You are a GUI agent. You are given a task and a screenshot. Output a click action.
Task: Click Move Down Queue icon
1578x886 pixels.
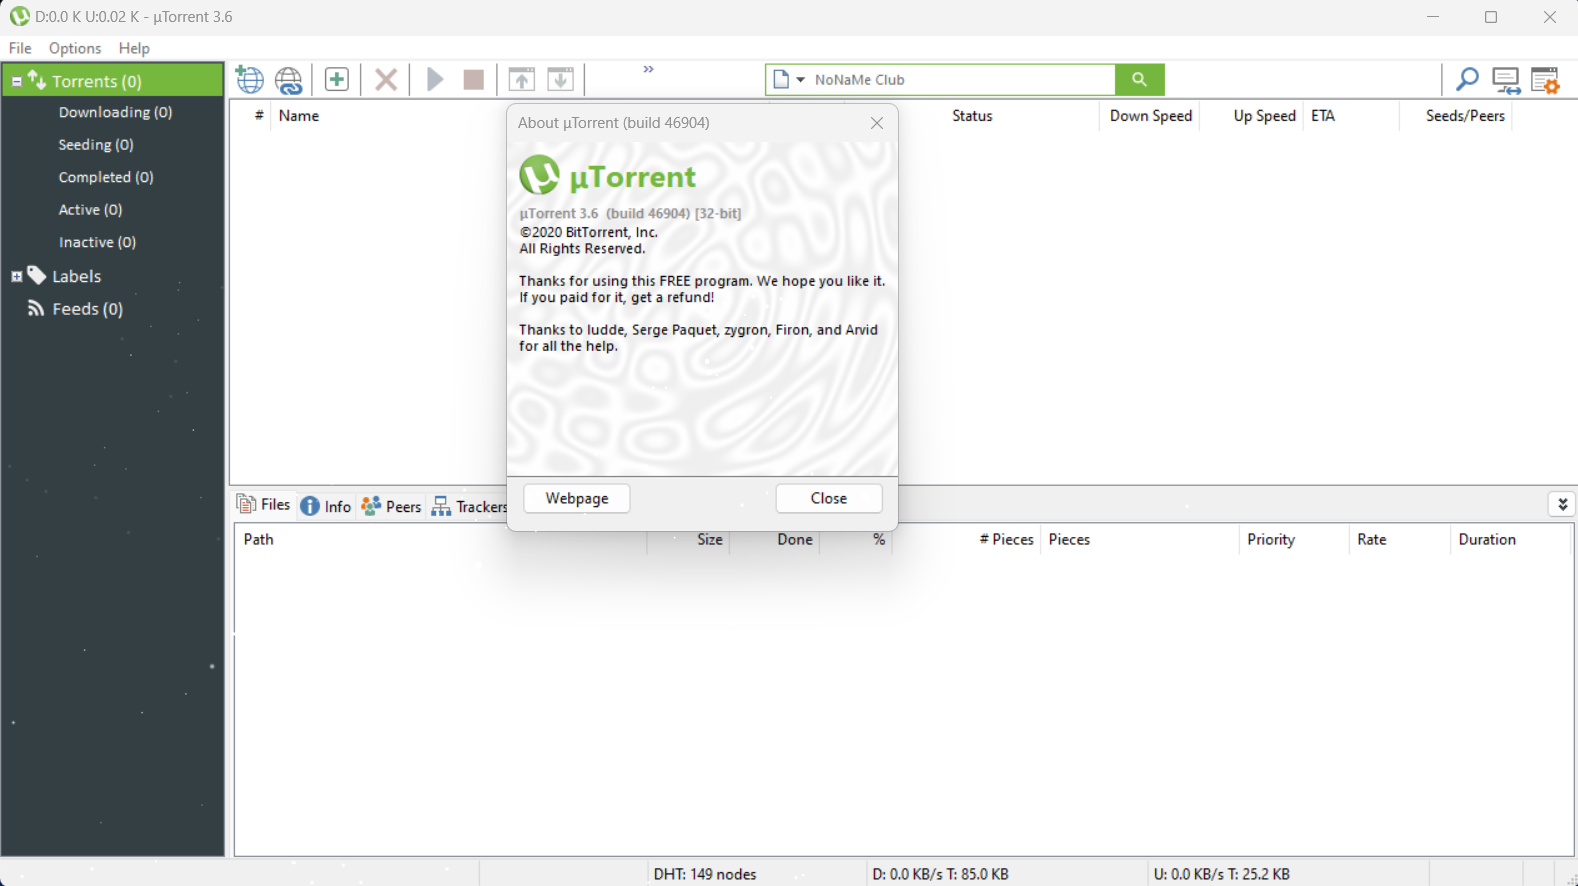click(x=561, y=79)
